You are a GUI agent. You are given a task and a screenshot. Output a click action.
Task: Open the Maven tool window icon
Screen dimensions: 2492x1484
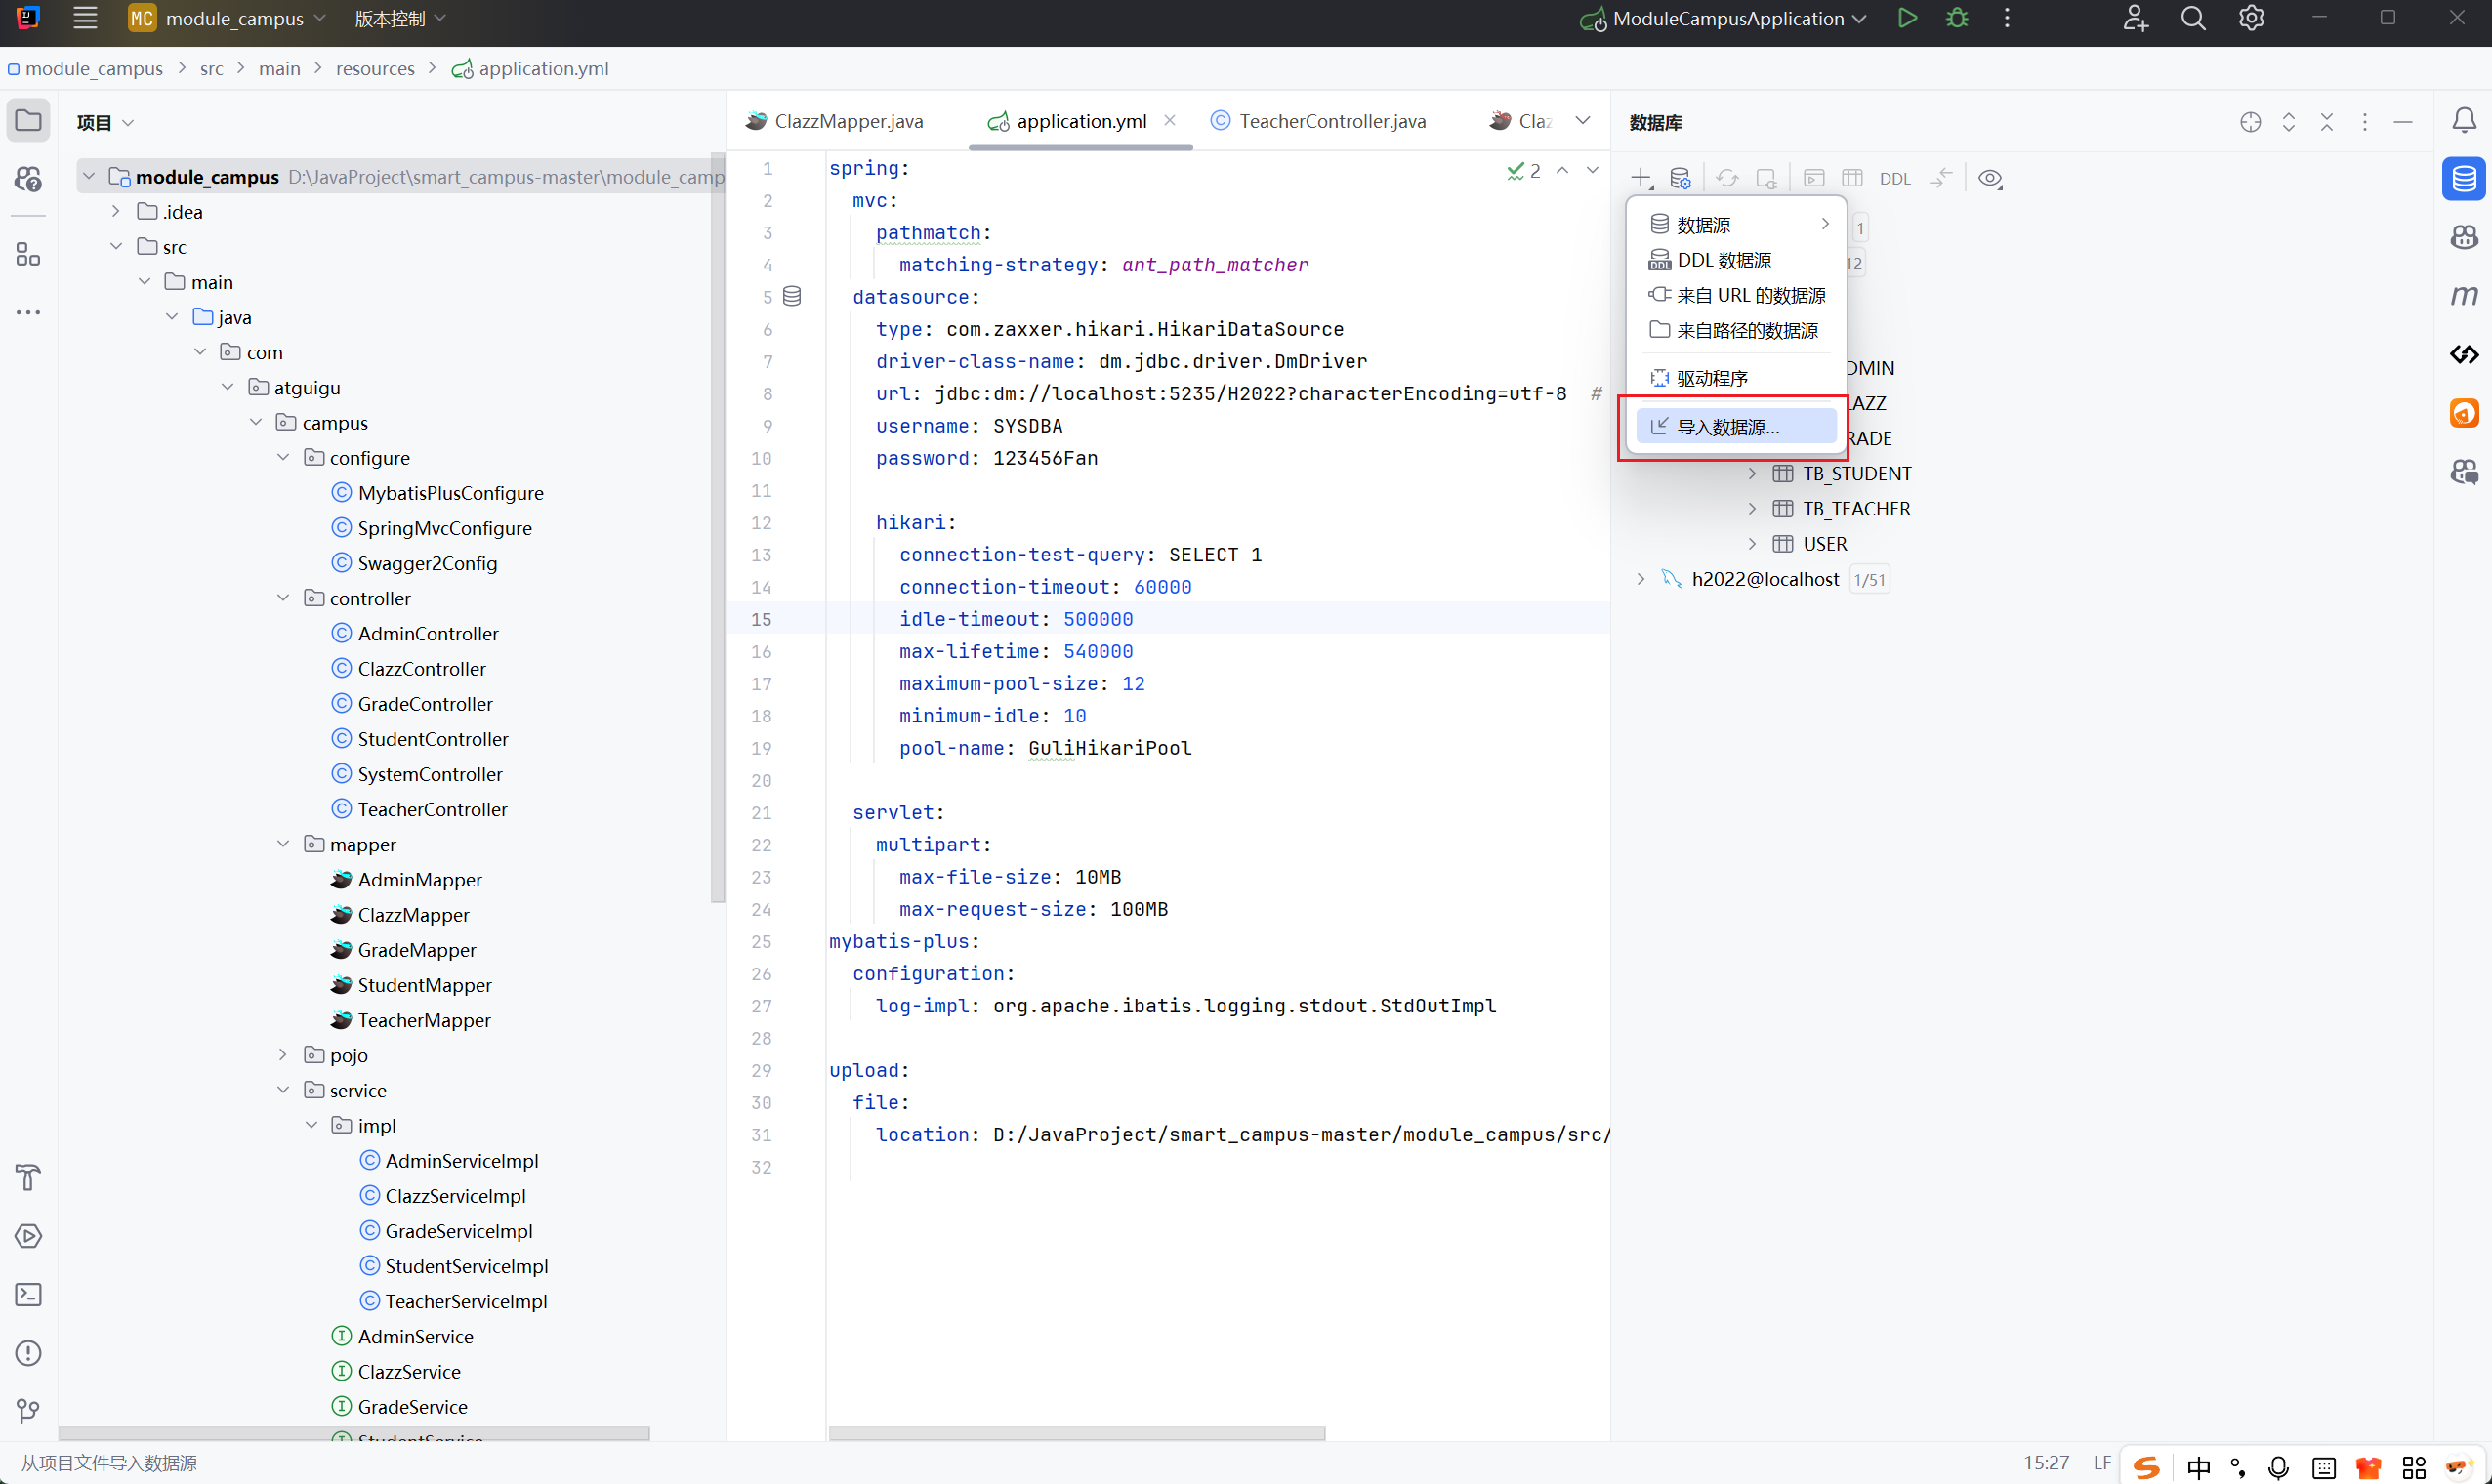point(2464,296)
